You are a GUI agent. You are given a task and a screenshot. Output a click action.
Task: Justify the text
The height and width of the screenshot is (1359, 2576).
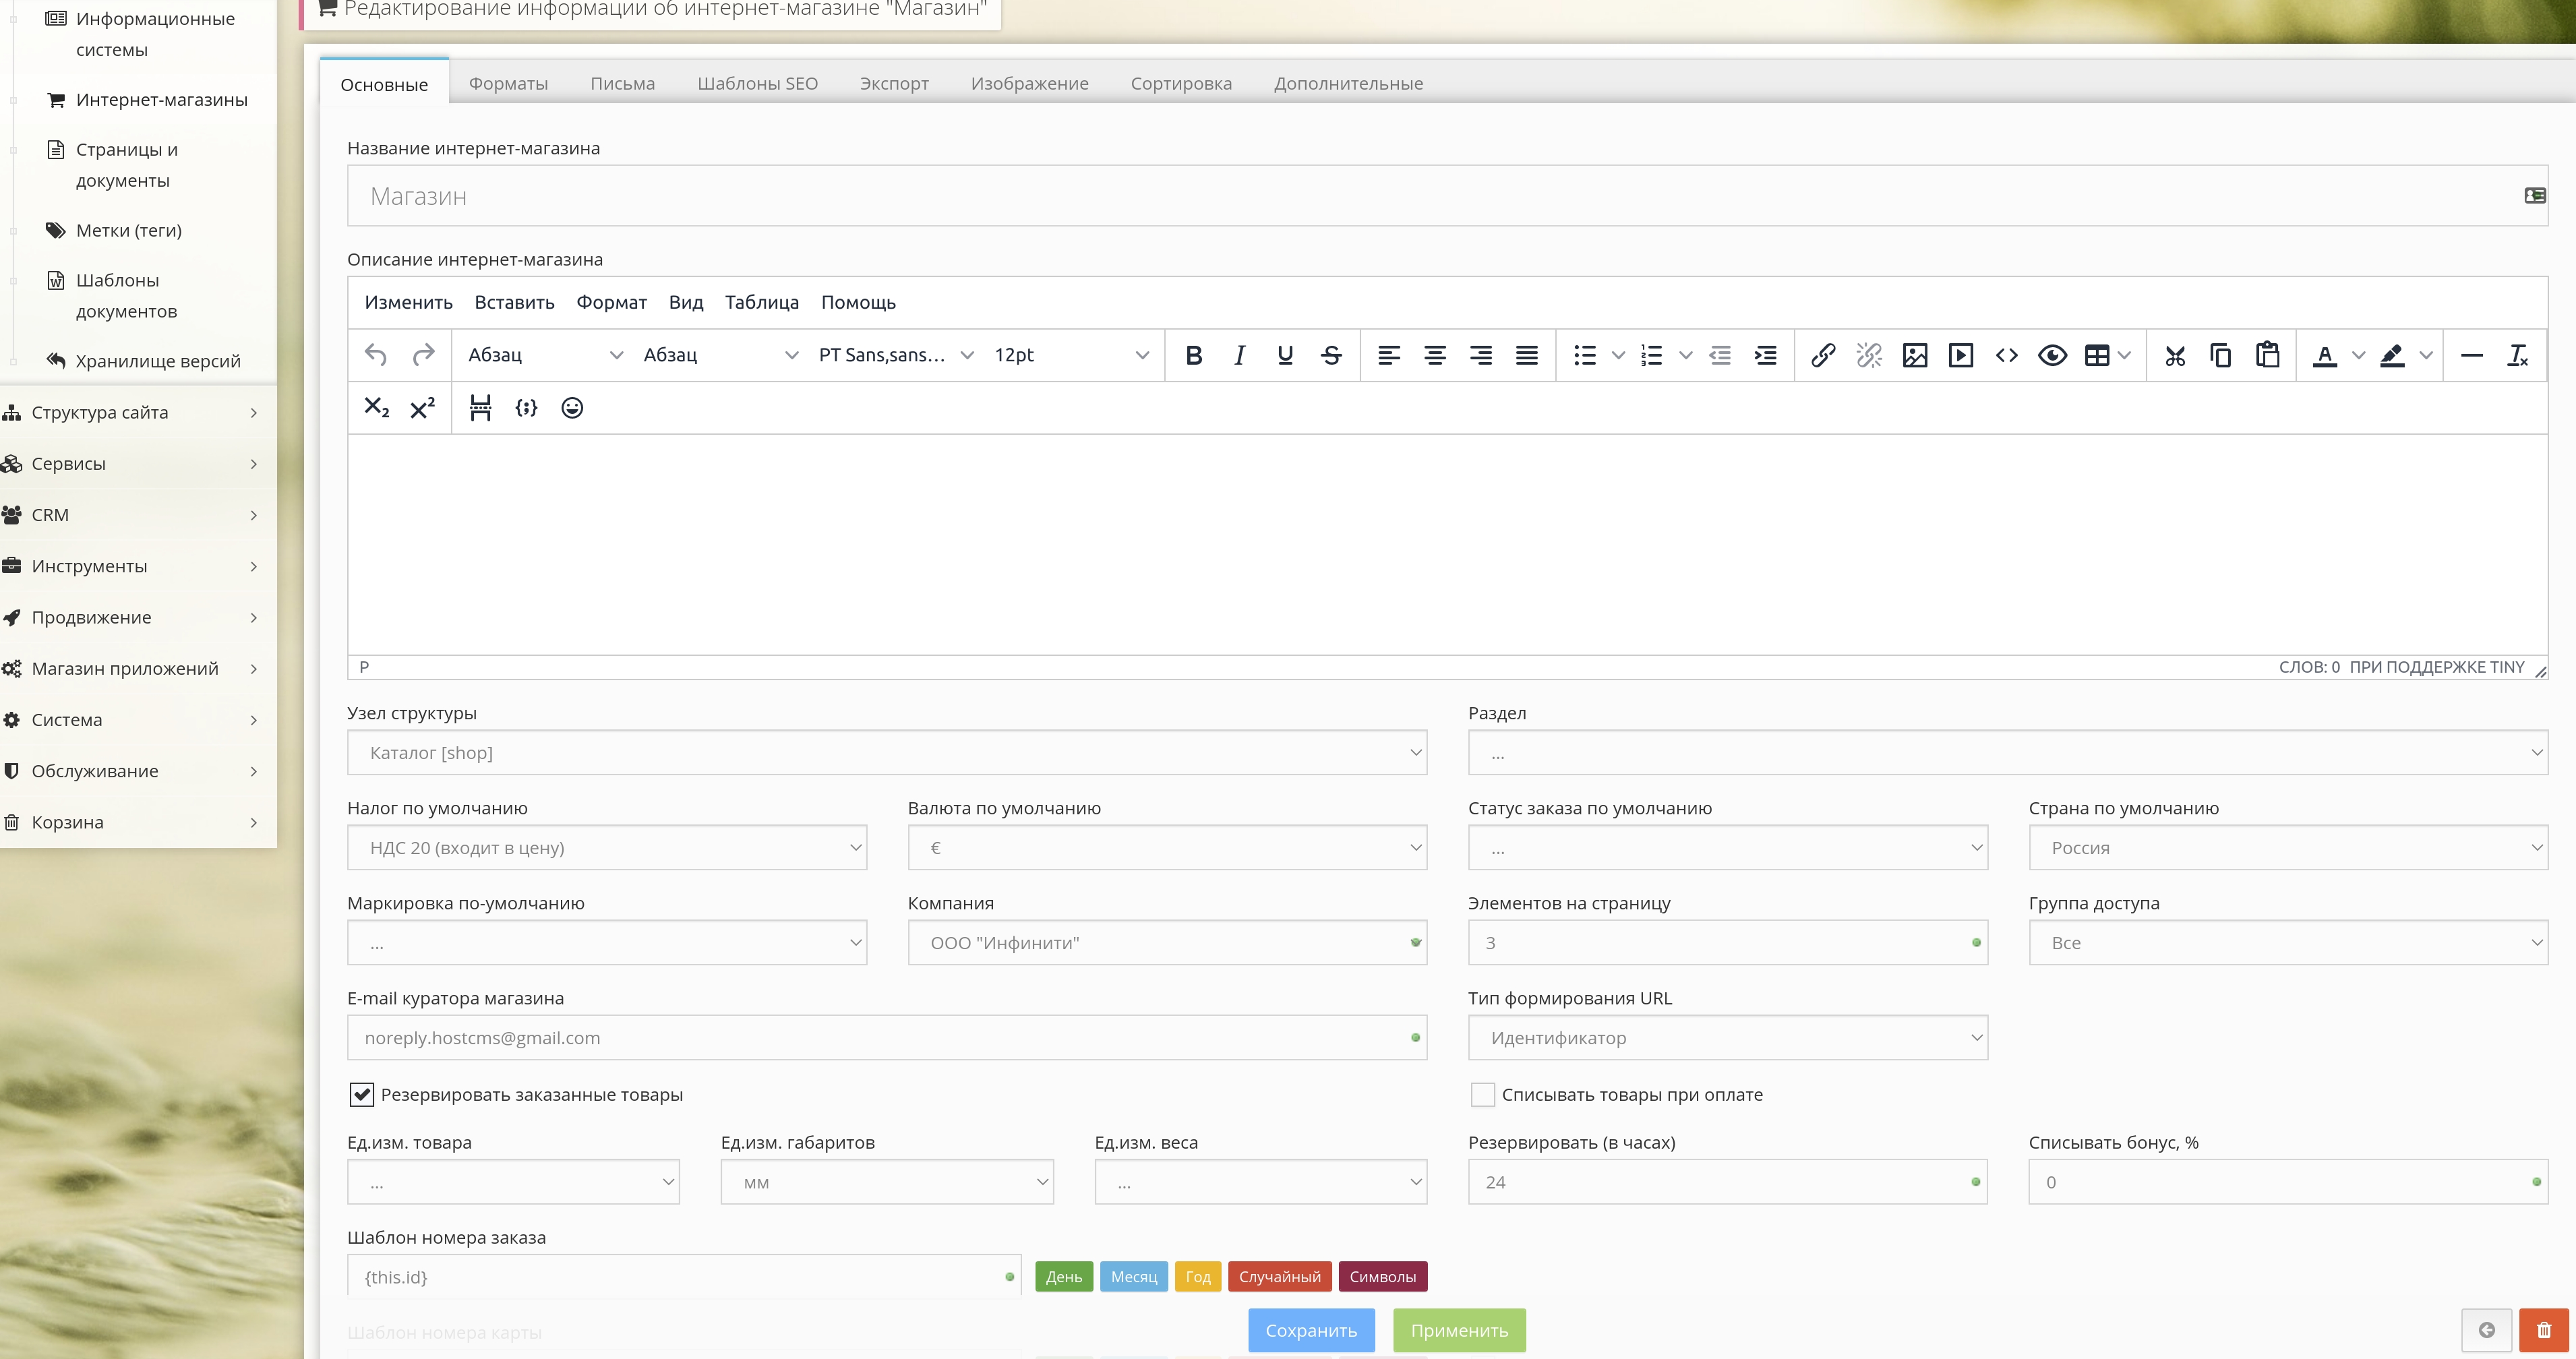[1527, 355]
